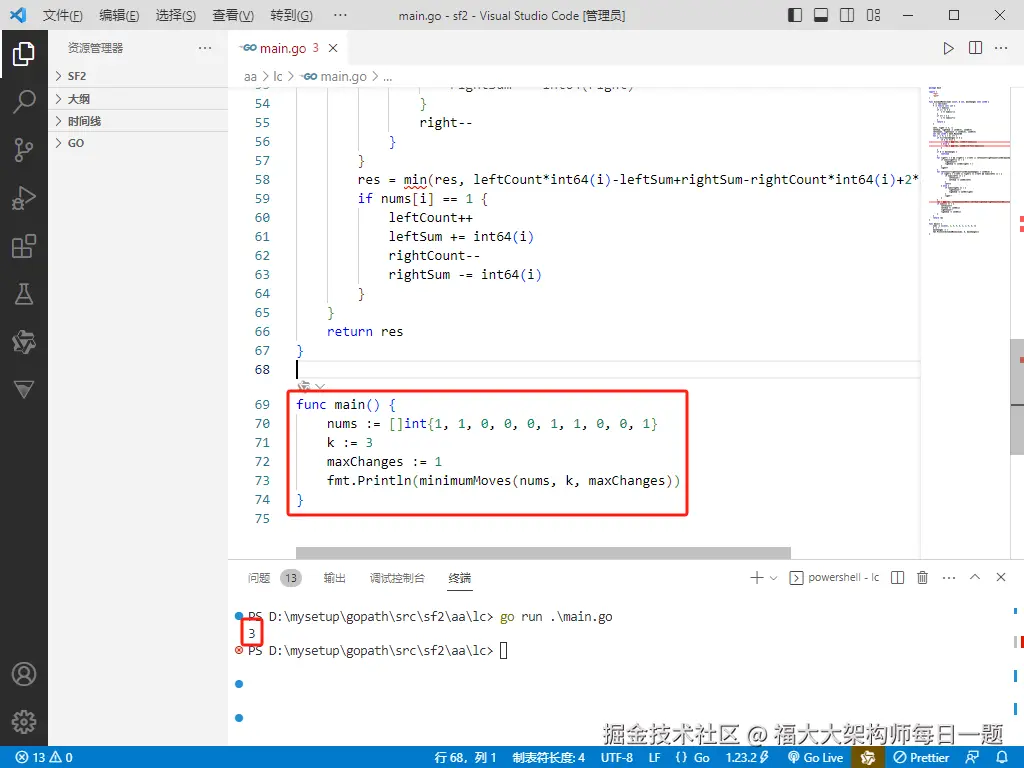Image resolution: width=1024 pixels, height=768 pixels.
Task: Open editor more actions menu
Action: 1001,48
